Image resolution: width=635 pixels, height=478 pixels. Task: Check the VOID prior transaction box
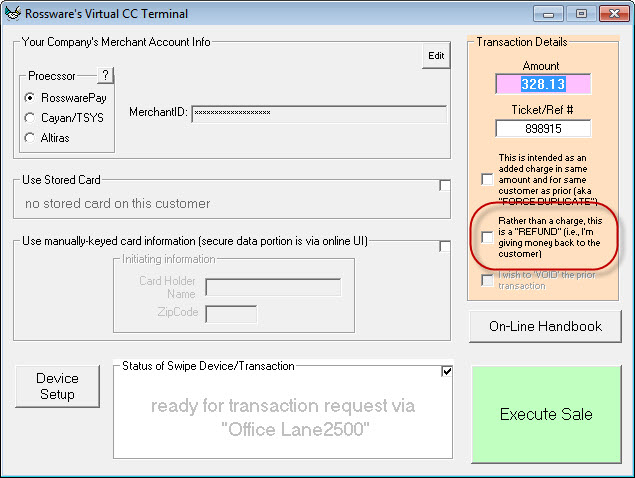pos(487,281)
